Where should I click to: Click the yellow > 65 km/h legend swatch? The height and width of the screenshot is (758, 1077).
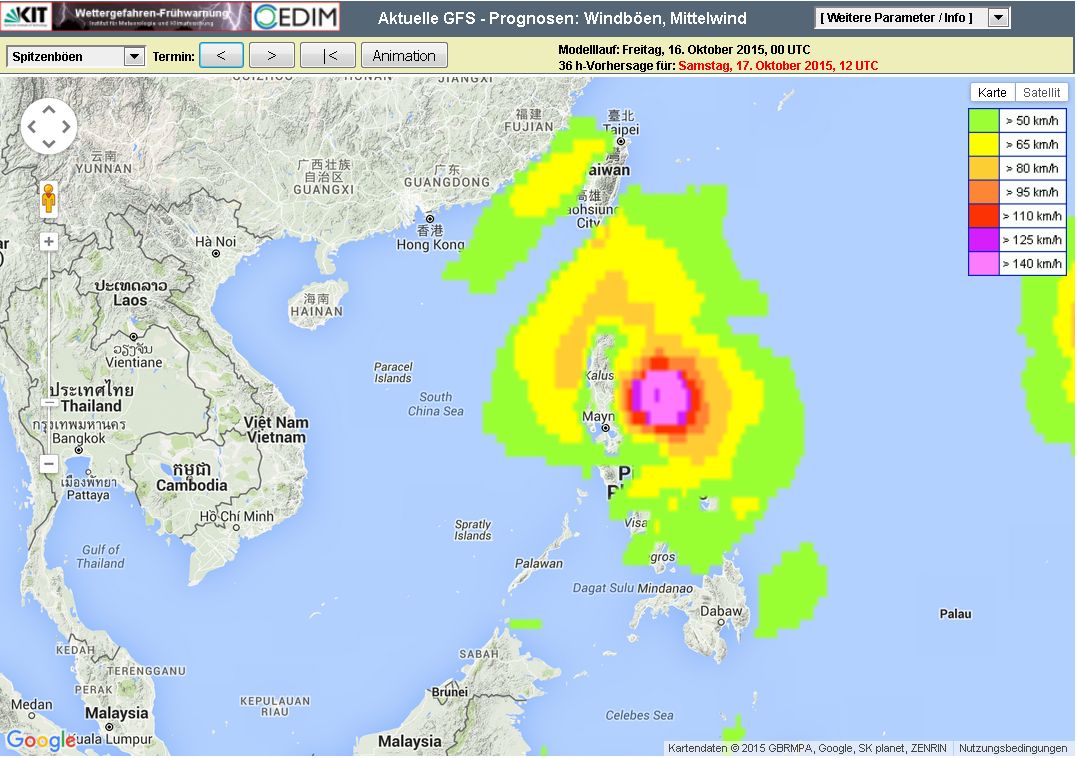click(x=984, y=144)
